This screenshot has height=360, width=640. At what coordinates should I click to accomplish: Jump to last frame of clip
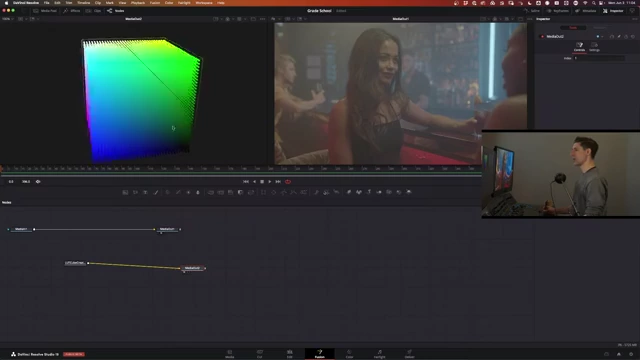278,182
